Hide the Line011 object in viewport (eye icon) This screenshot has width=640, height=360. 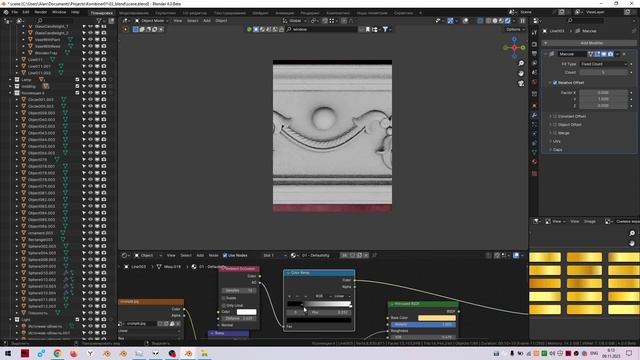point(91,60)
